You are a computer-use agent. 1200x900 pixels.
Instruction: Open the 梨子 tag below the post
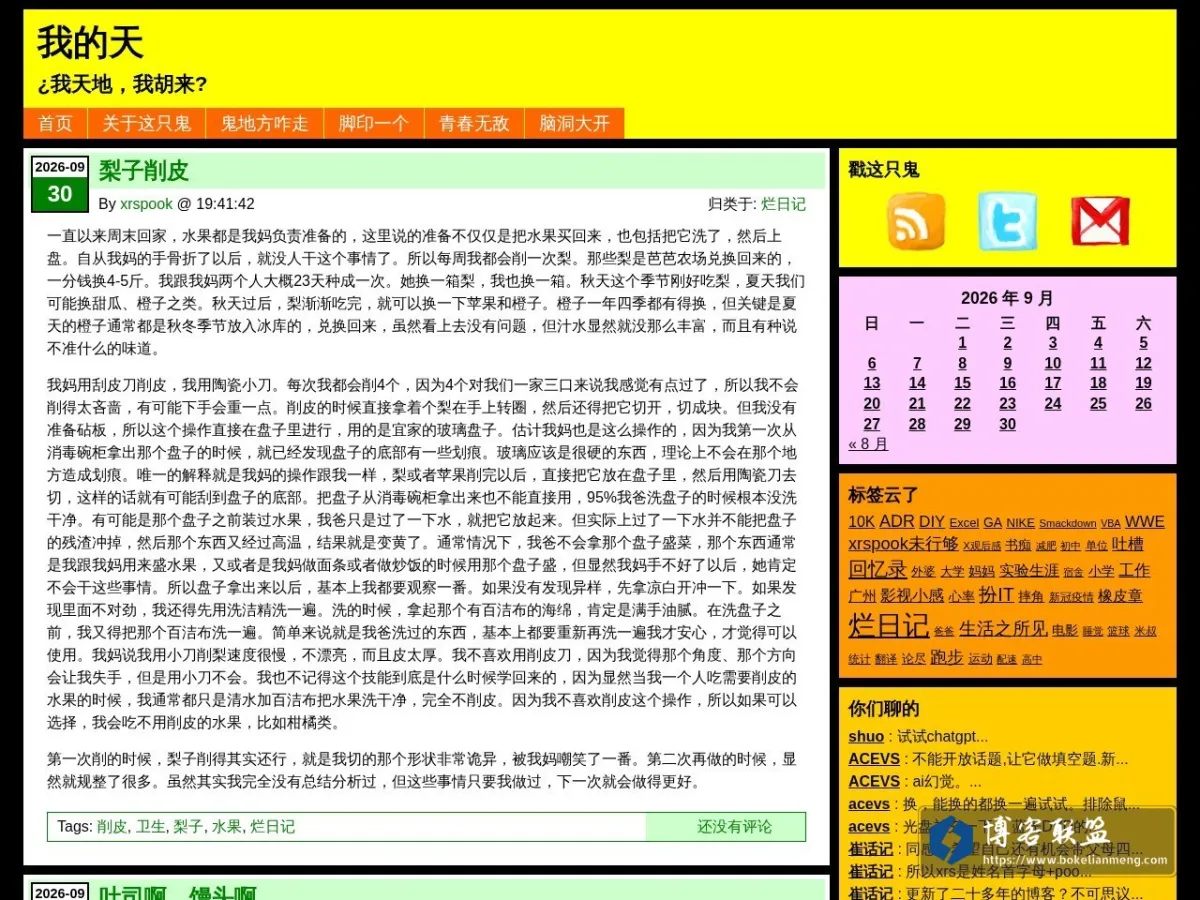(188, 826)
